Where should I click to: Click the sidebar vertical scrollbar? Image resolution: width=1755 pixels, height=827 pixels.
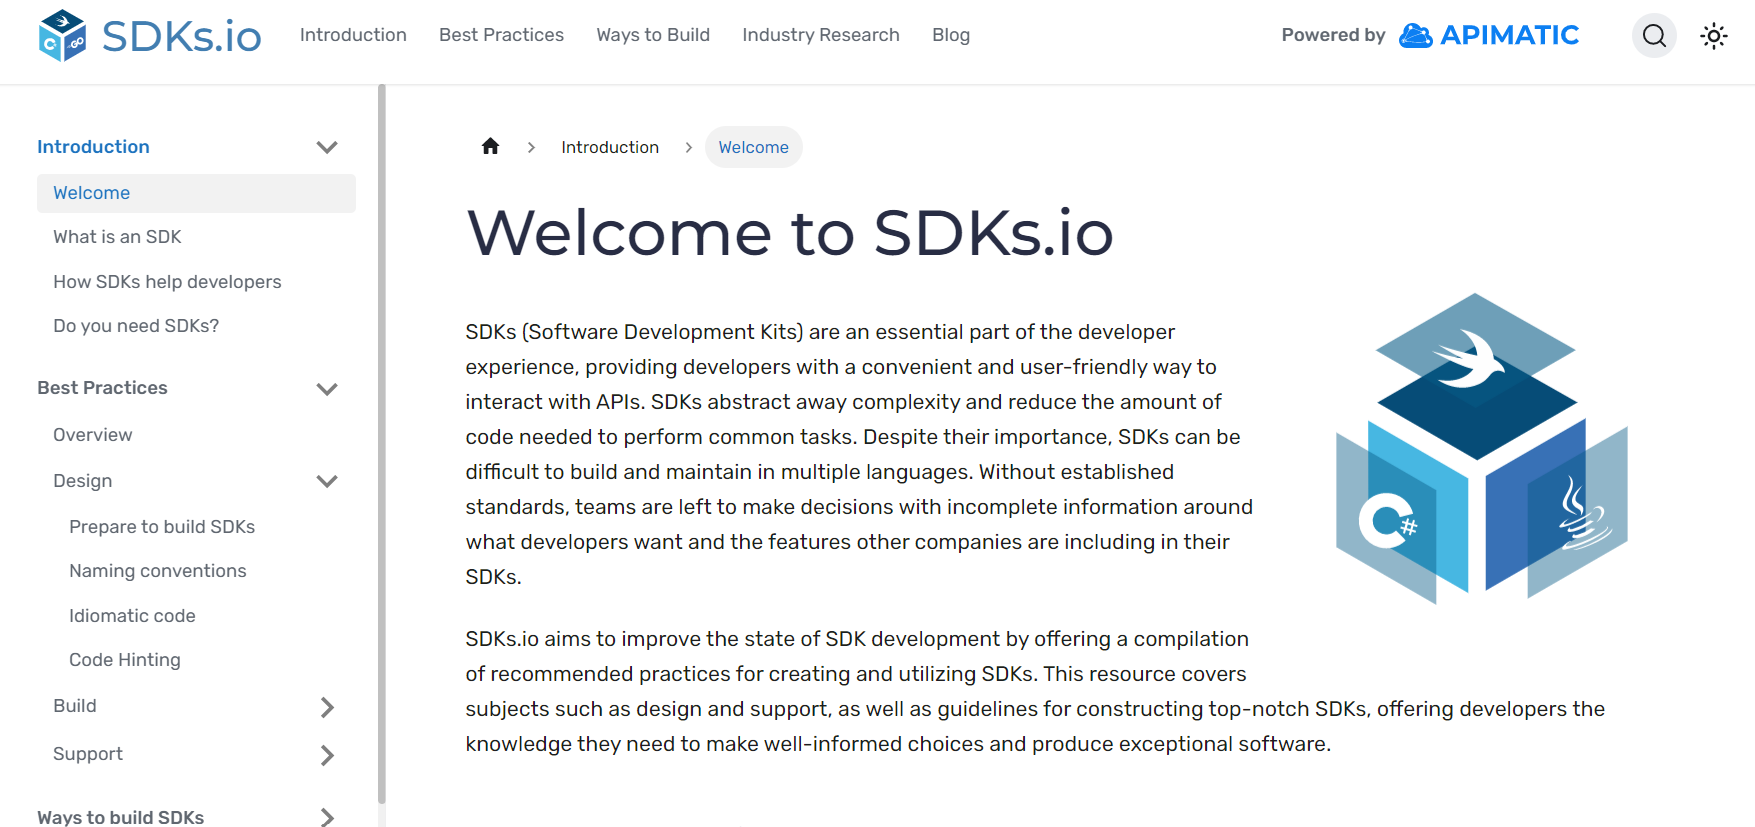pos(382,445)
